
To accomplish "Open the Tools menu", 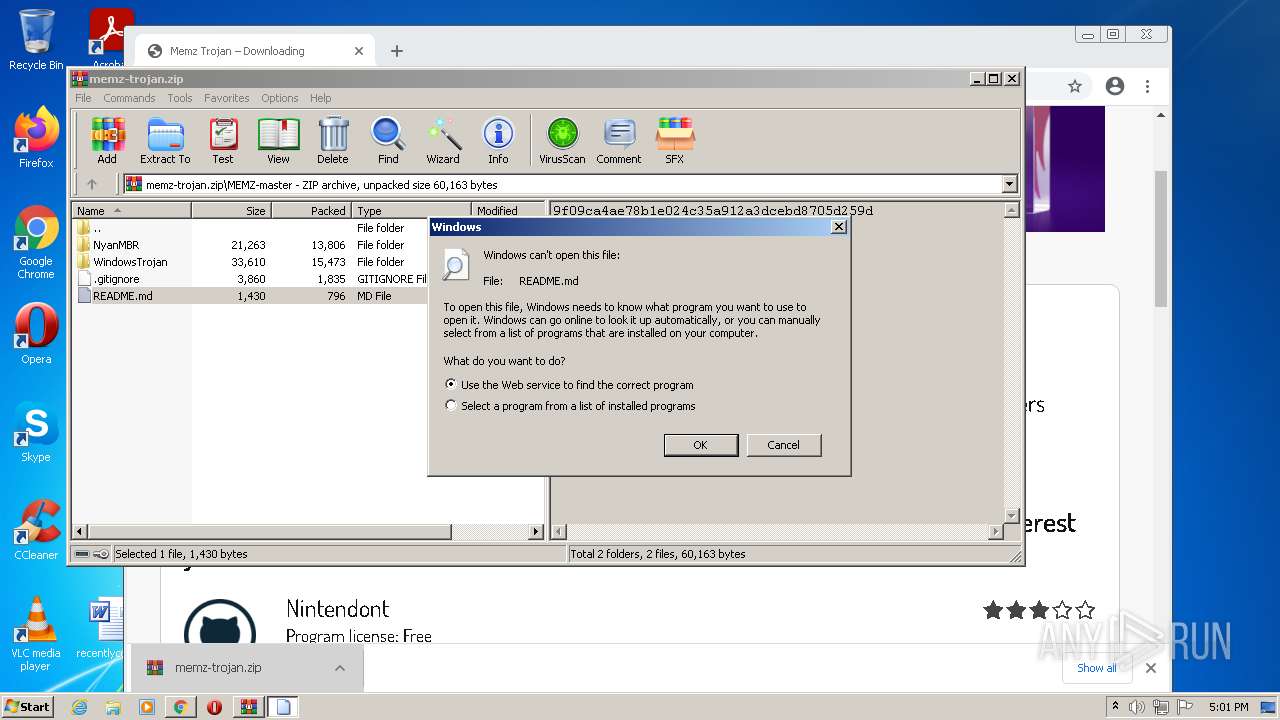I will 180,98.
